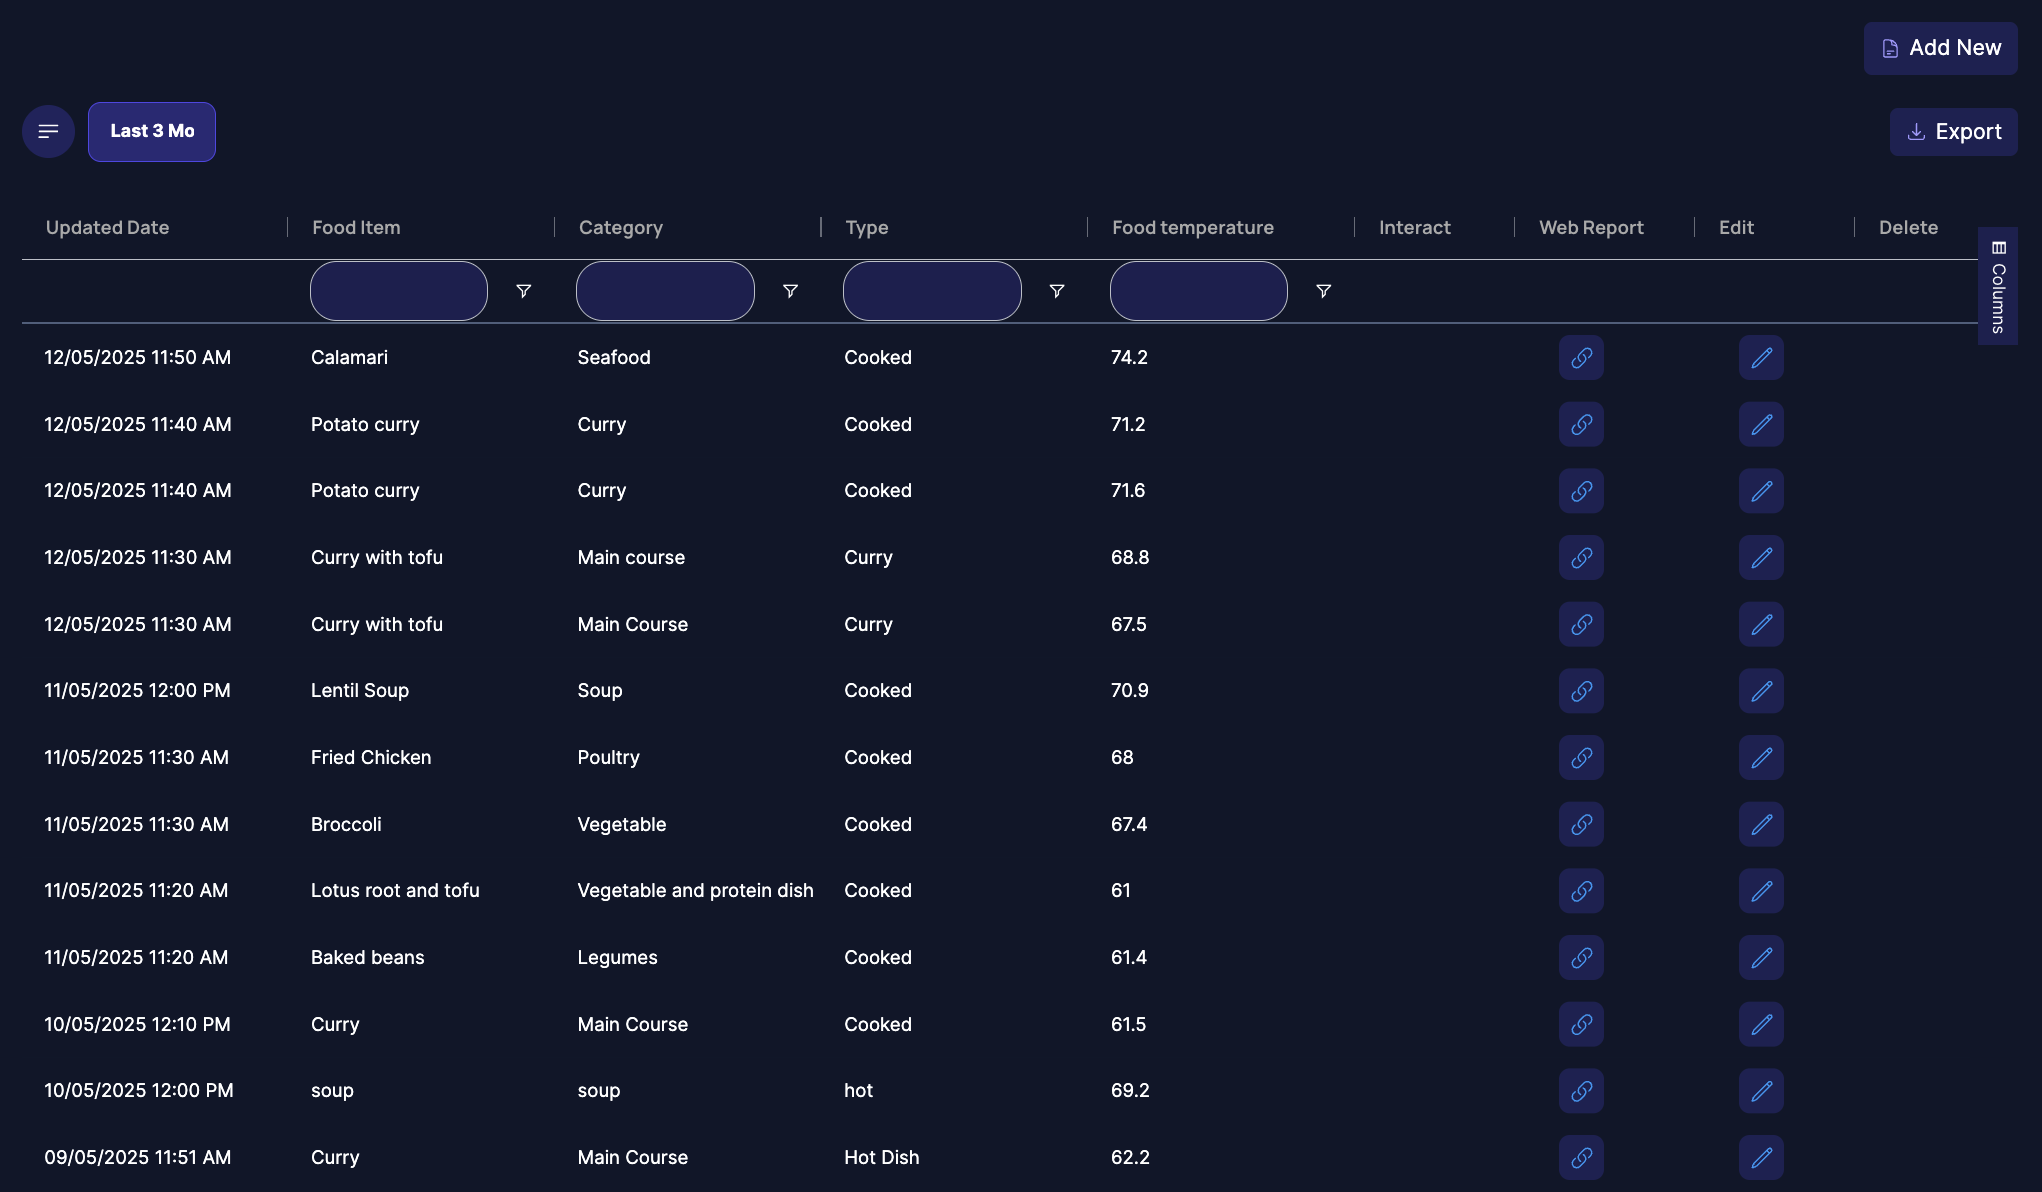
Task: Edit the Lotus root and tofu entry
Action: coord(1761,891)
